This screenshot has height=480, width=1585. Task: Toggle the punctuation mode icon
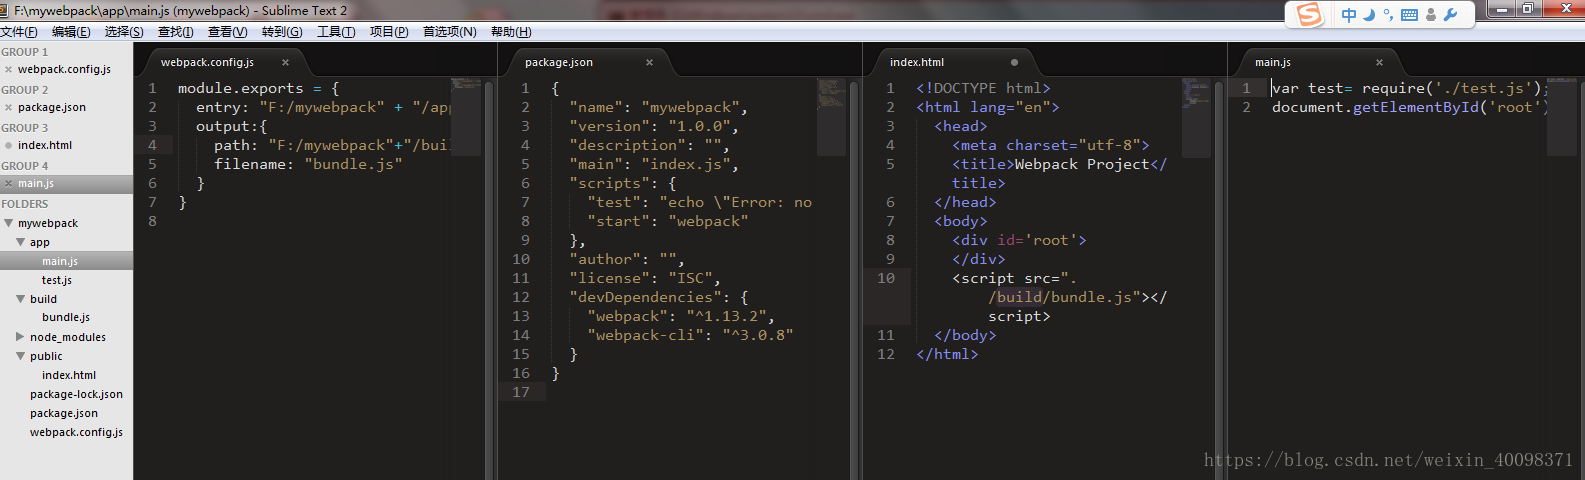1388,15
